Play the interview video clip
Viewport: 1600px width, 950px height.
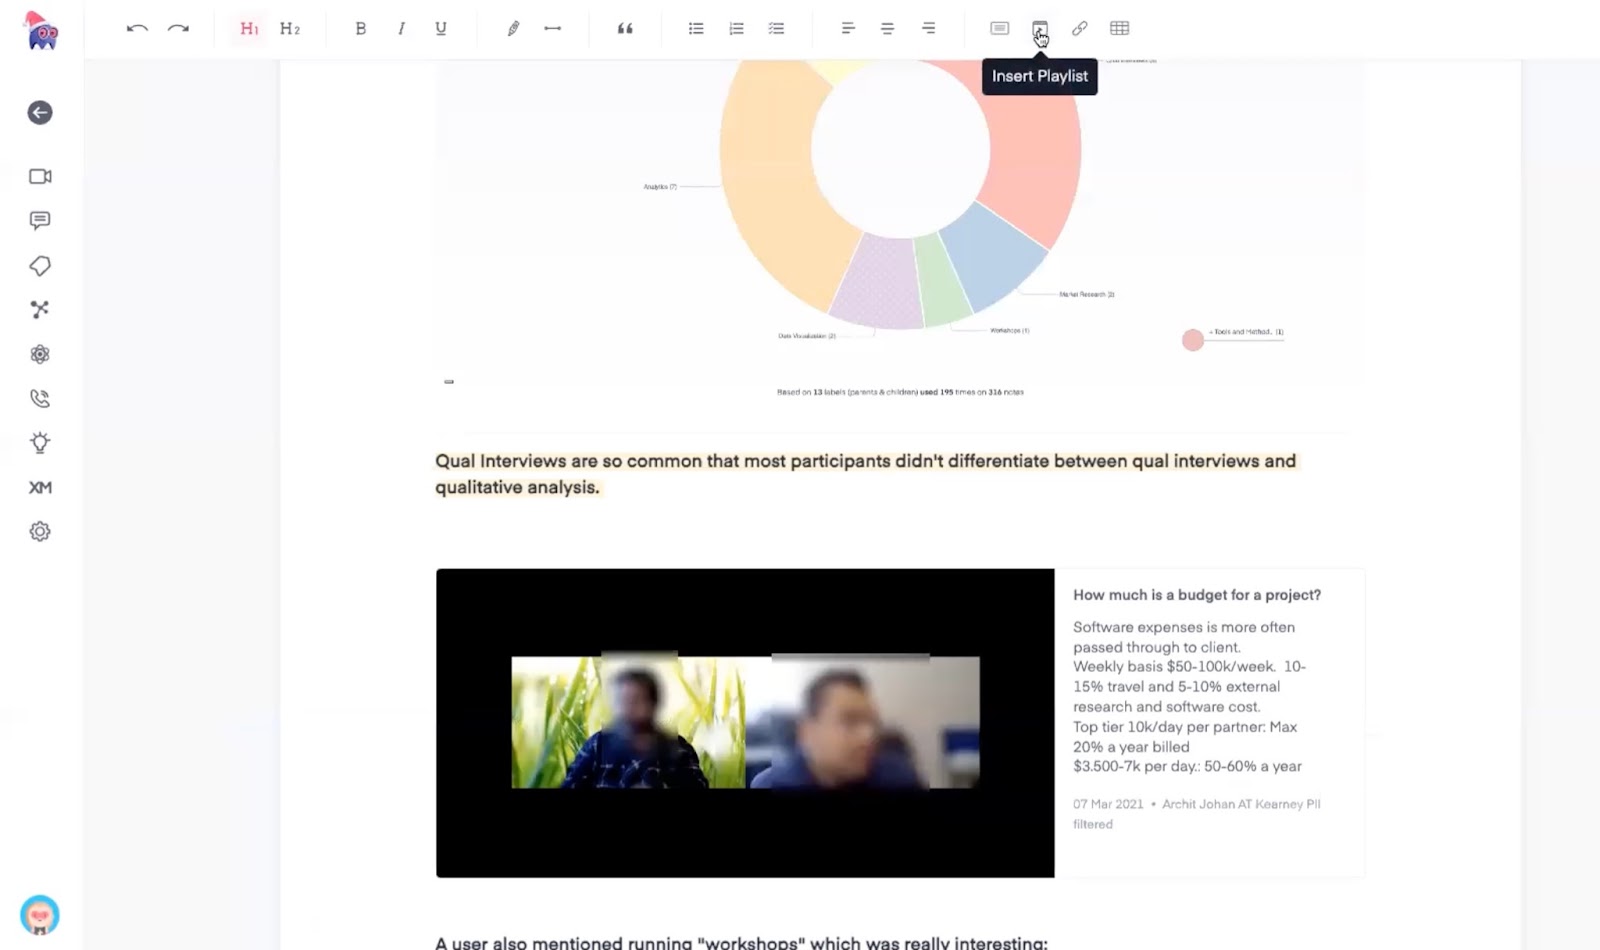pyautogui.click(x=745, y=723)
